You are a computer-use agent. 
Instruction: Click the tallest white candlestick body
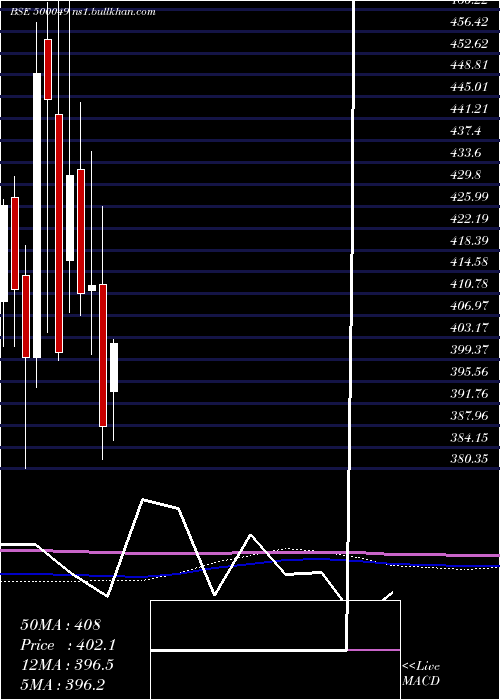(x=37, y=215)
